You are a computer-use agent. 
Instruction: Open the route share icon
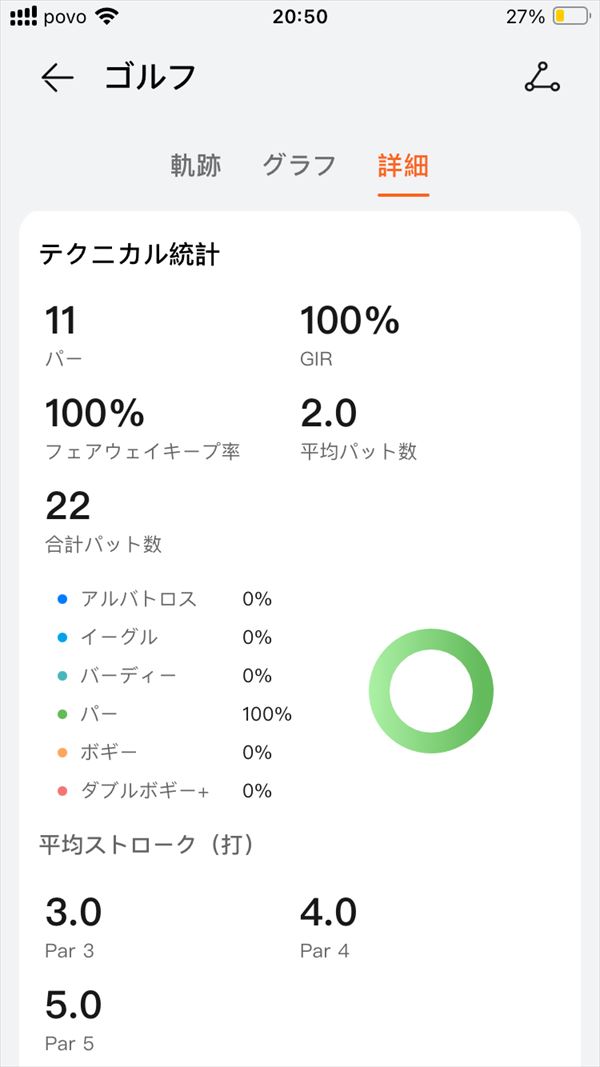542,78
